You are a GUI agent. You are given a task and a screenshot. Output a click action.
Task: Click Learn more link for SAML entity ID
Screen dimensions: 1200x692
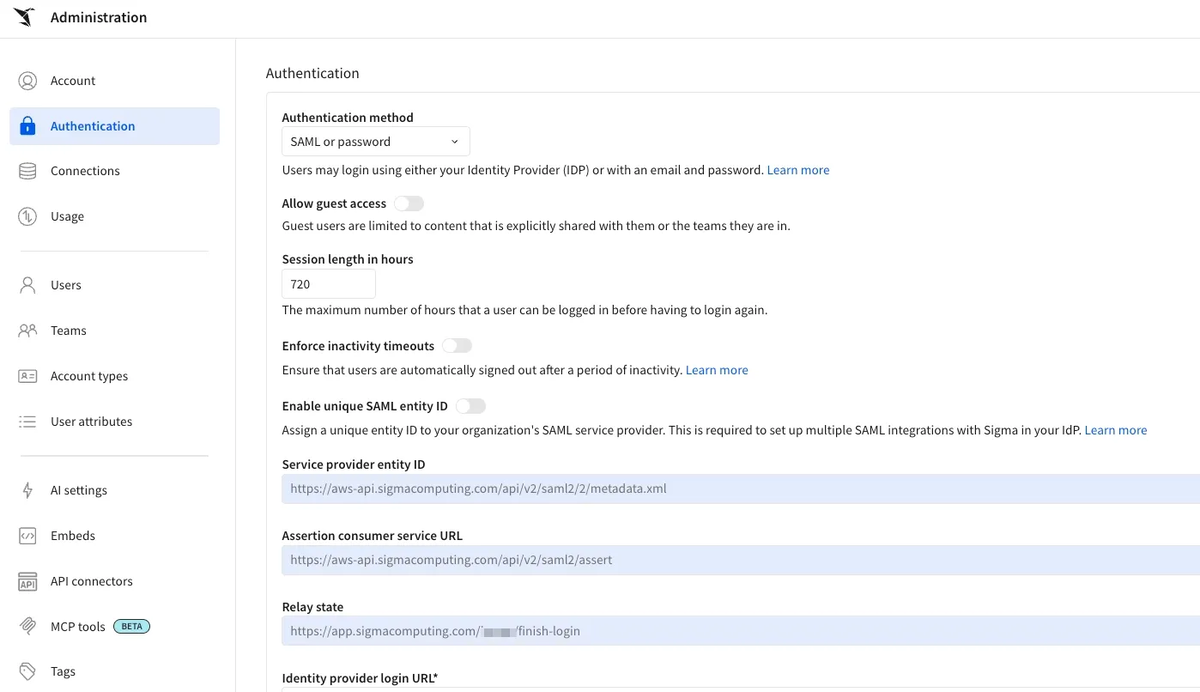pos(1116,430)
